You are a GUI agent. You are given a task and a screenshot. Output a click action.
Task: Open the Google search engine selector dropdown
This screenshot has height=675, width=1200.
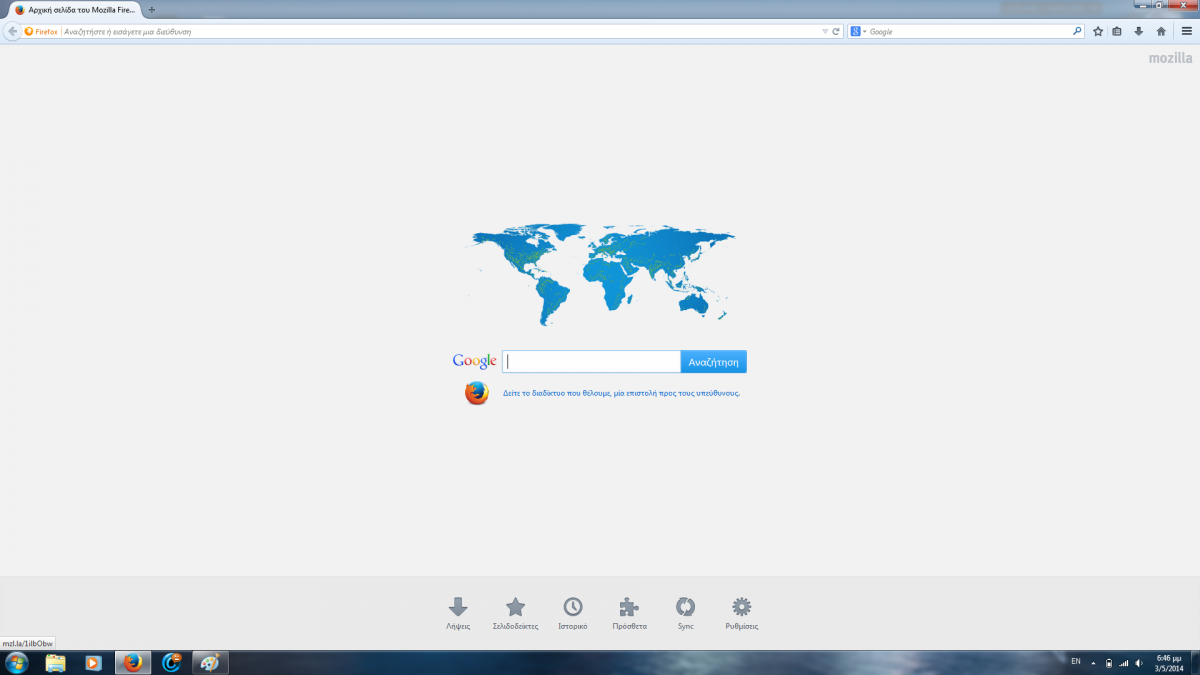pos(857,31)
